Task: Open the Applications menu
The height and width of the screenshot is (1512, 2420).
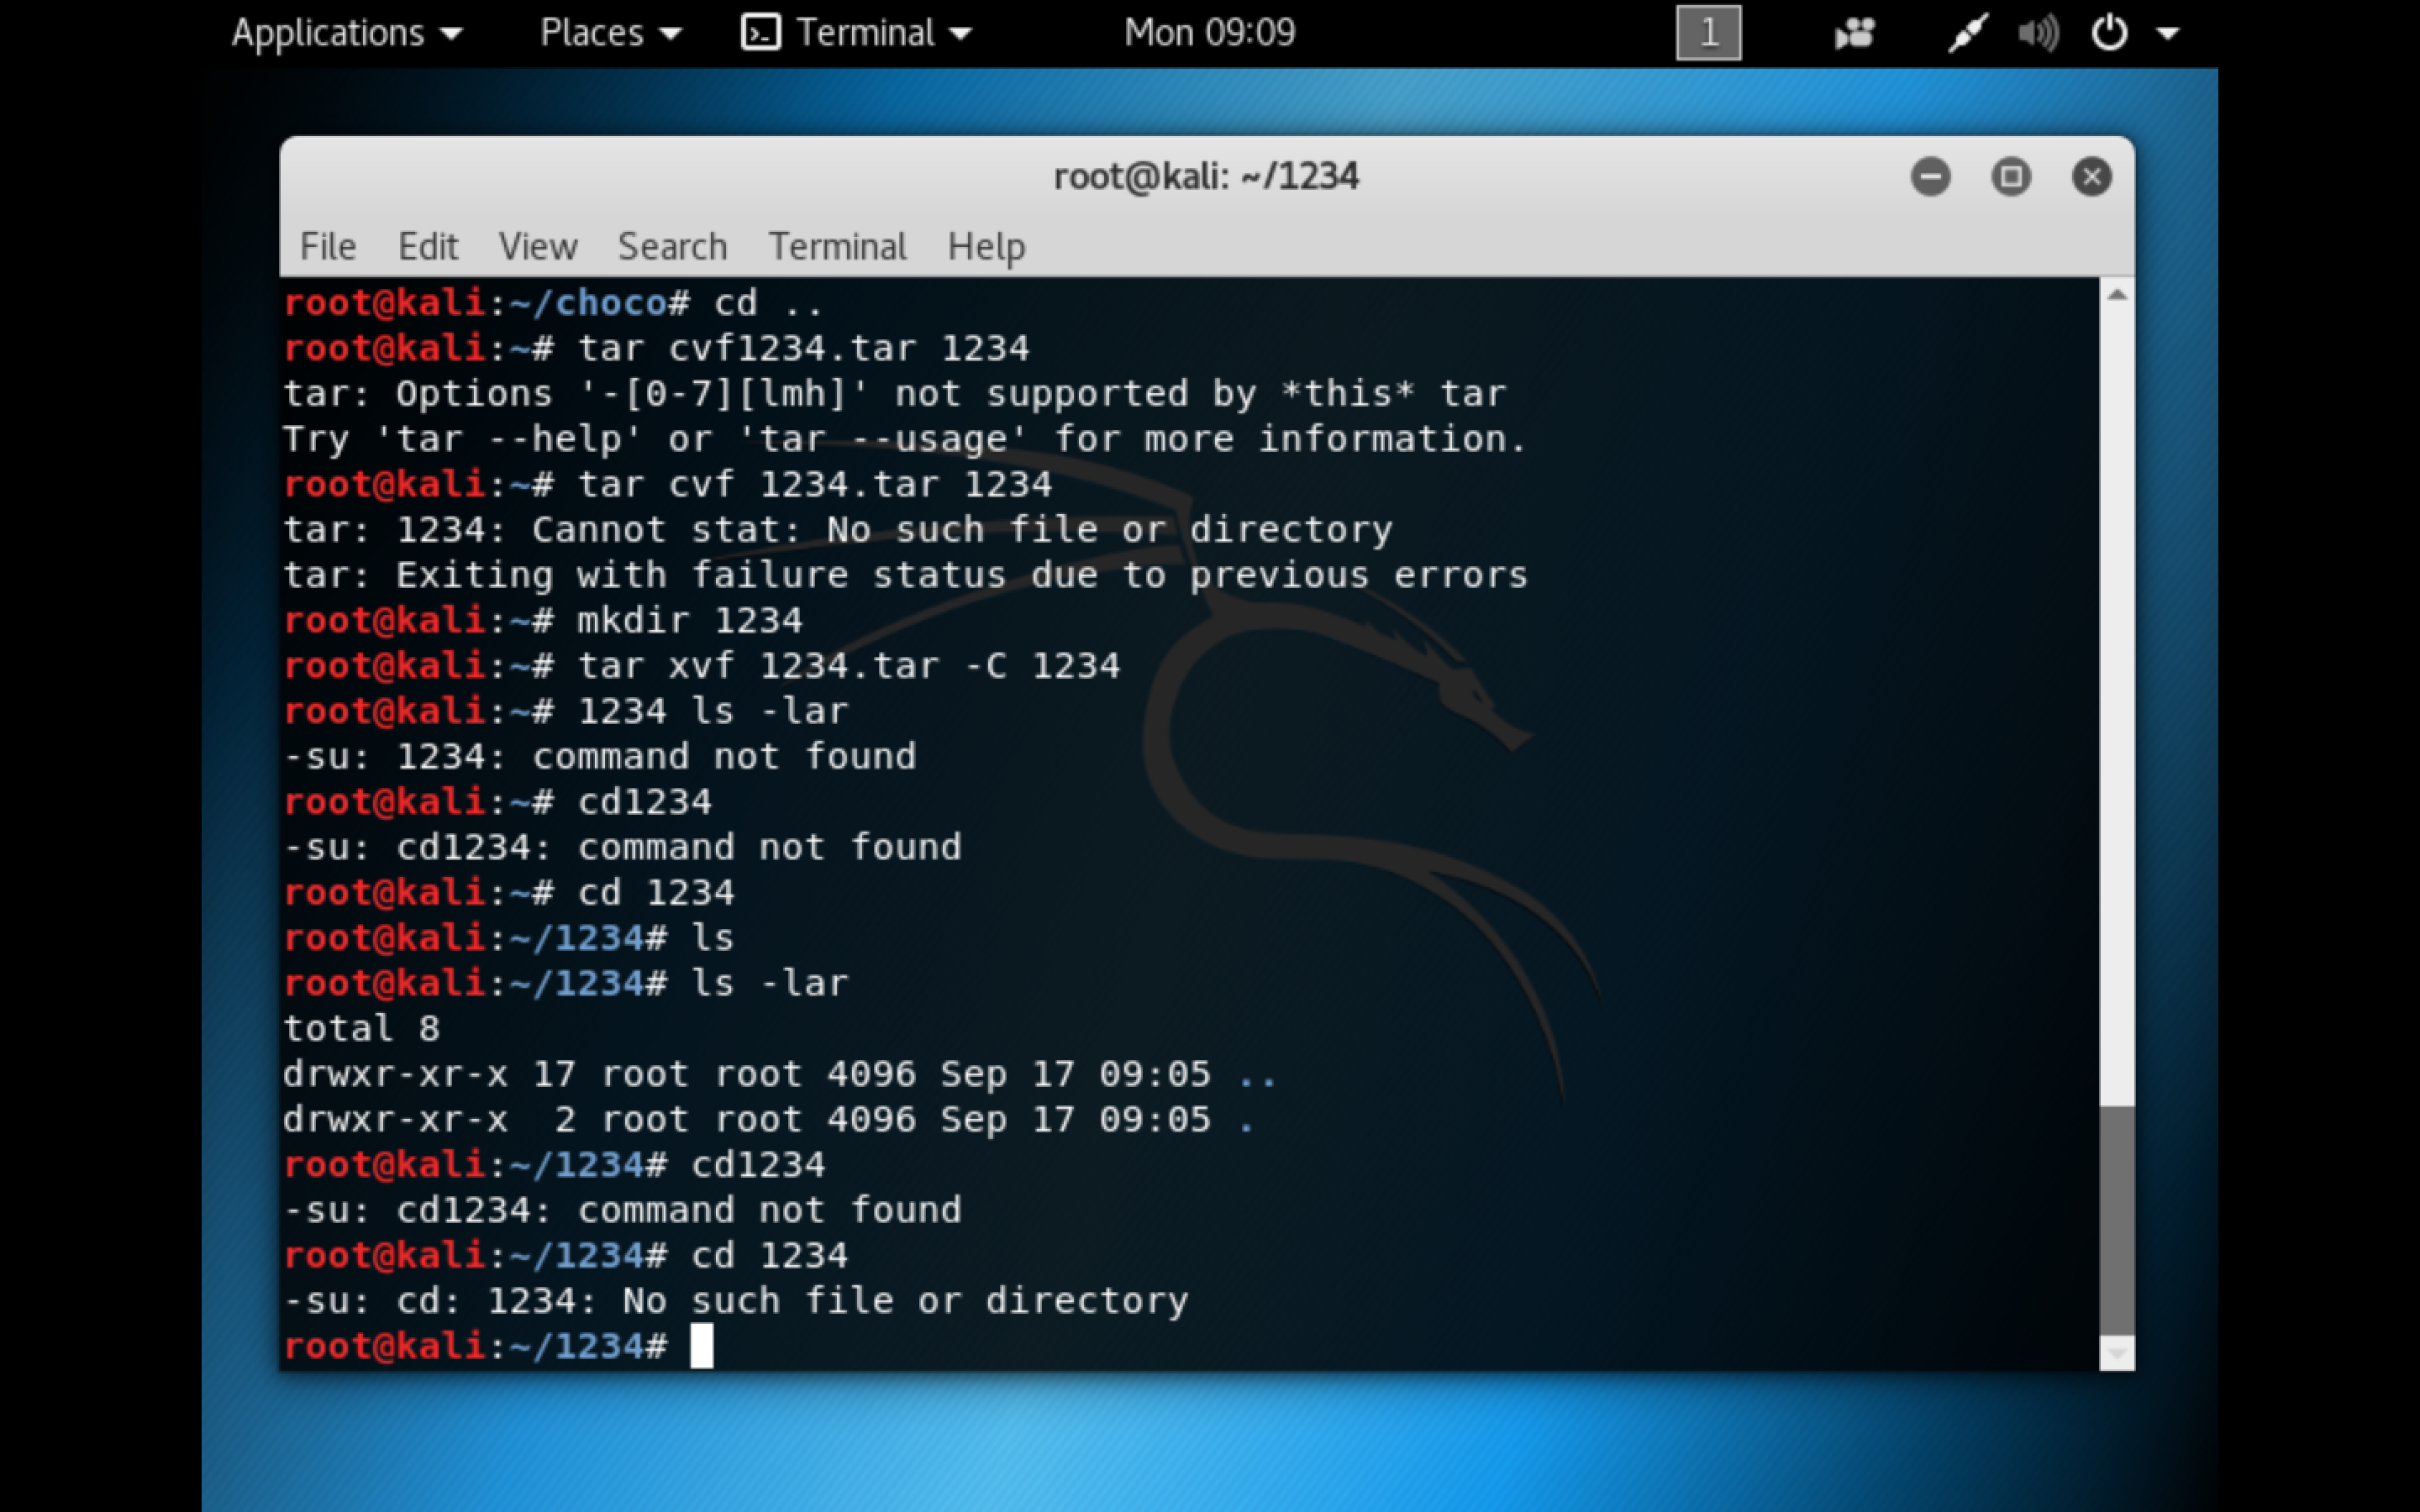Action: tap(346, 34)
